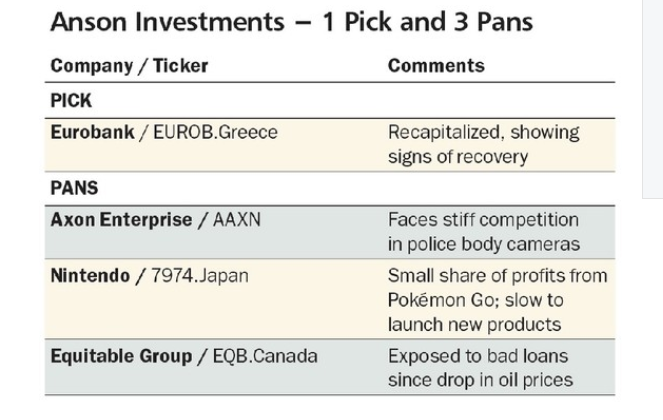Click the EQB.Canada ticker text
This screenshot has height=420, width=663.
(265, 356)
